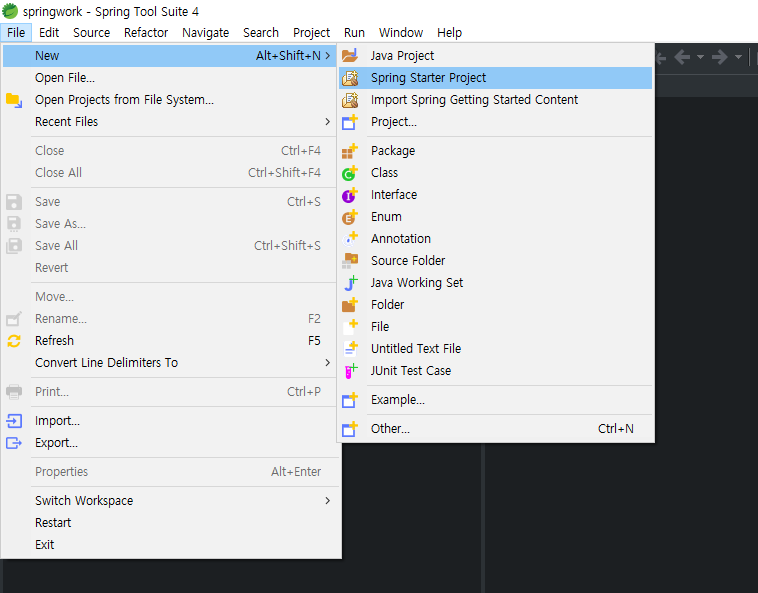Open the Navigate menu

205,32
